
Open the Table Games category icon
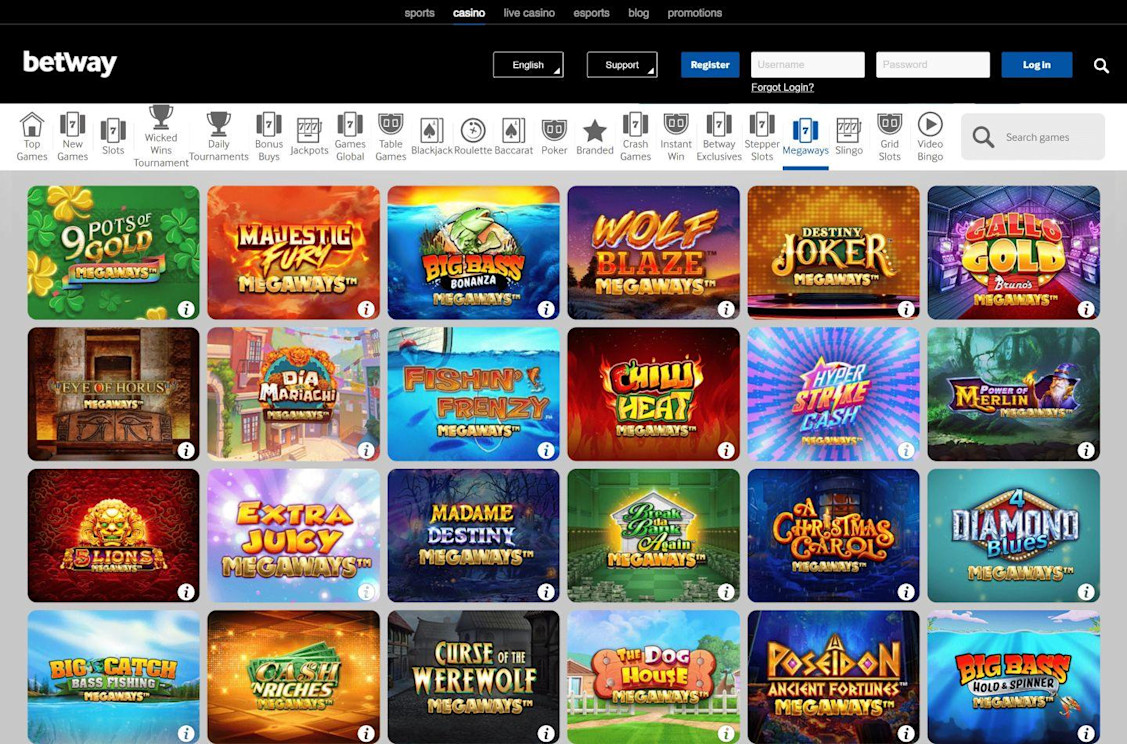click(390, 124)
